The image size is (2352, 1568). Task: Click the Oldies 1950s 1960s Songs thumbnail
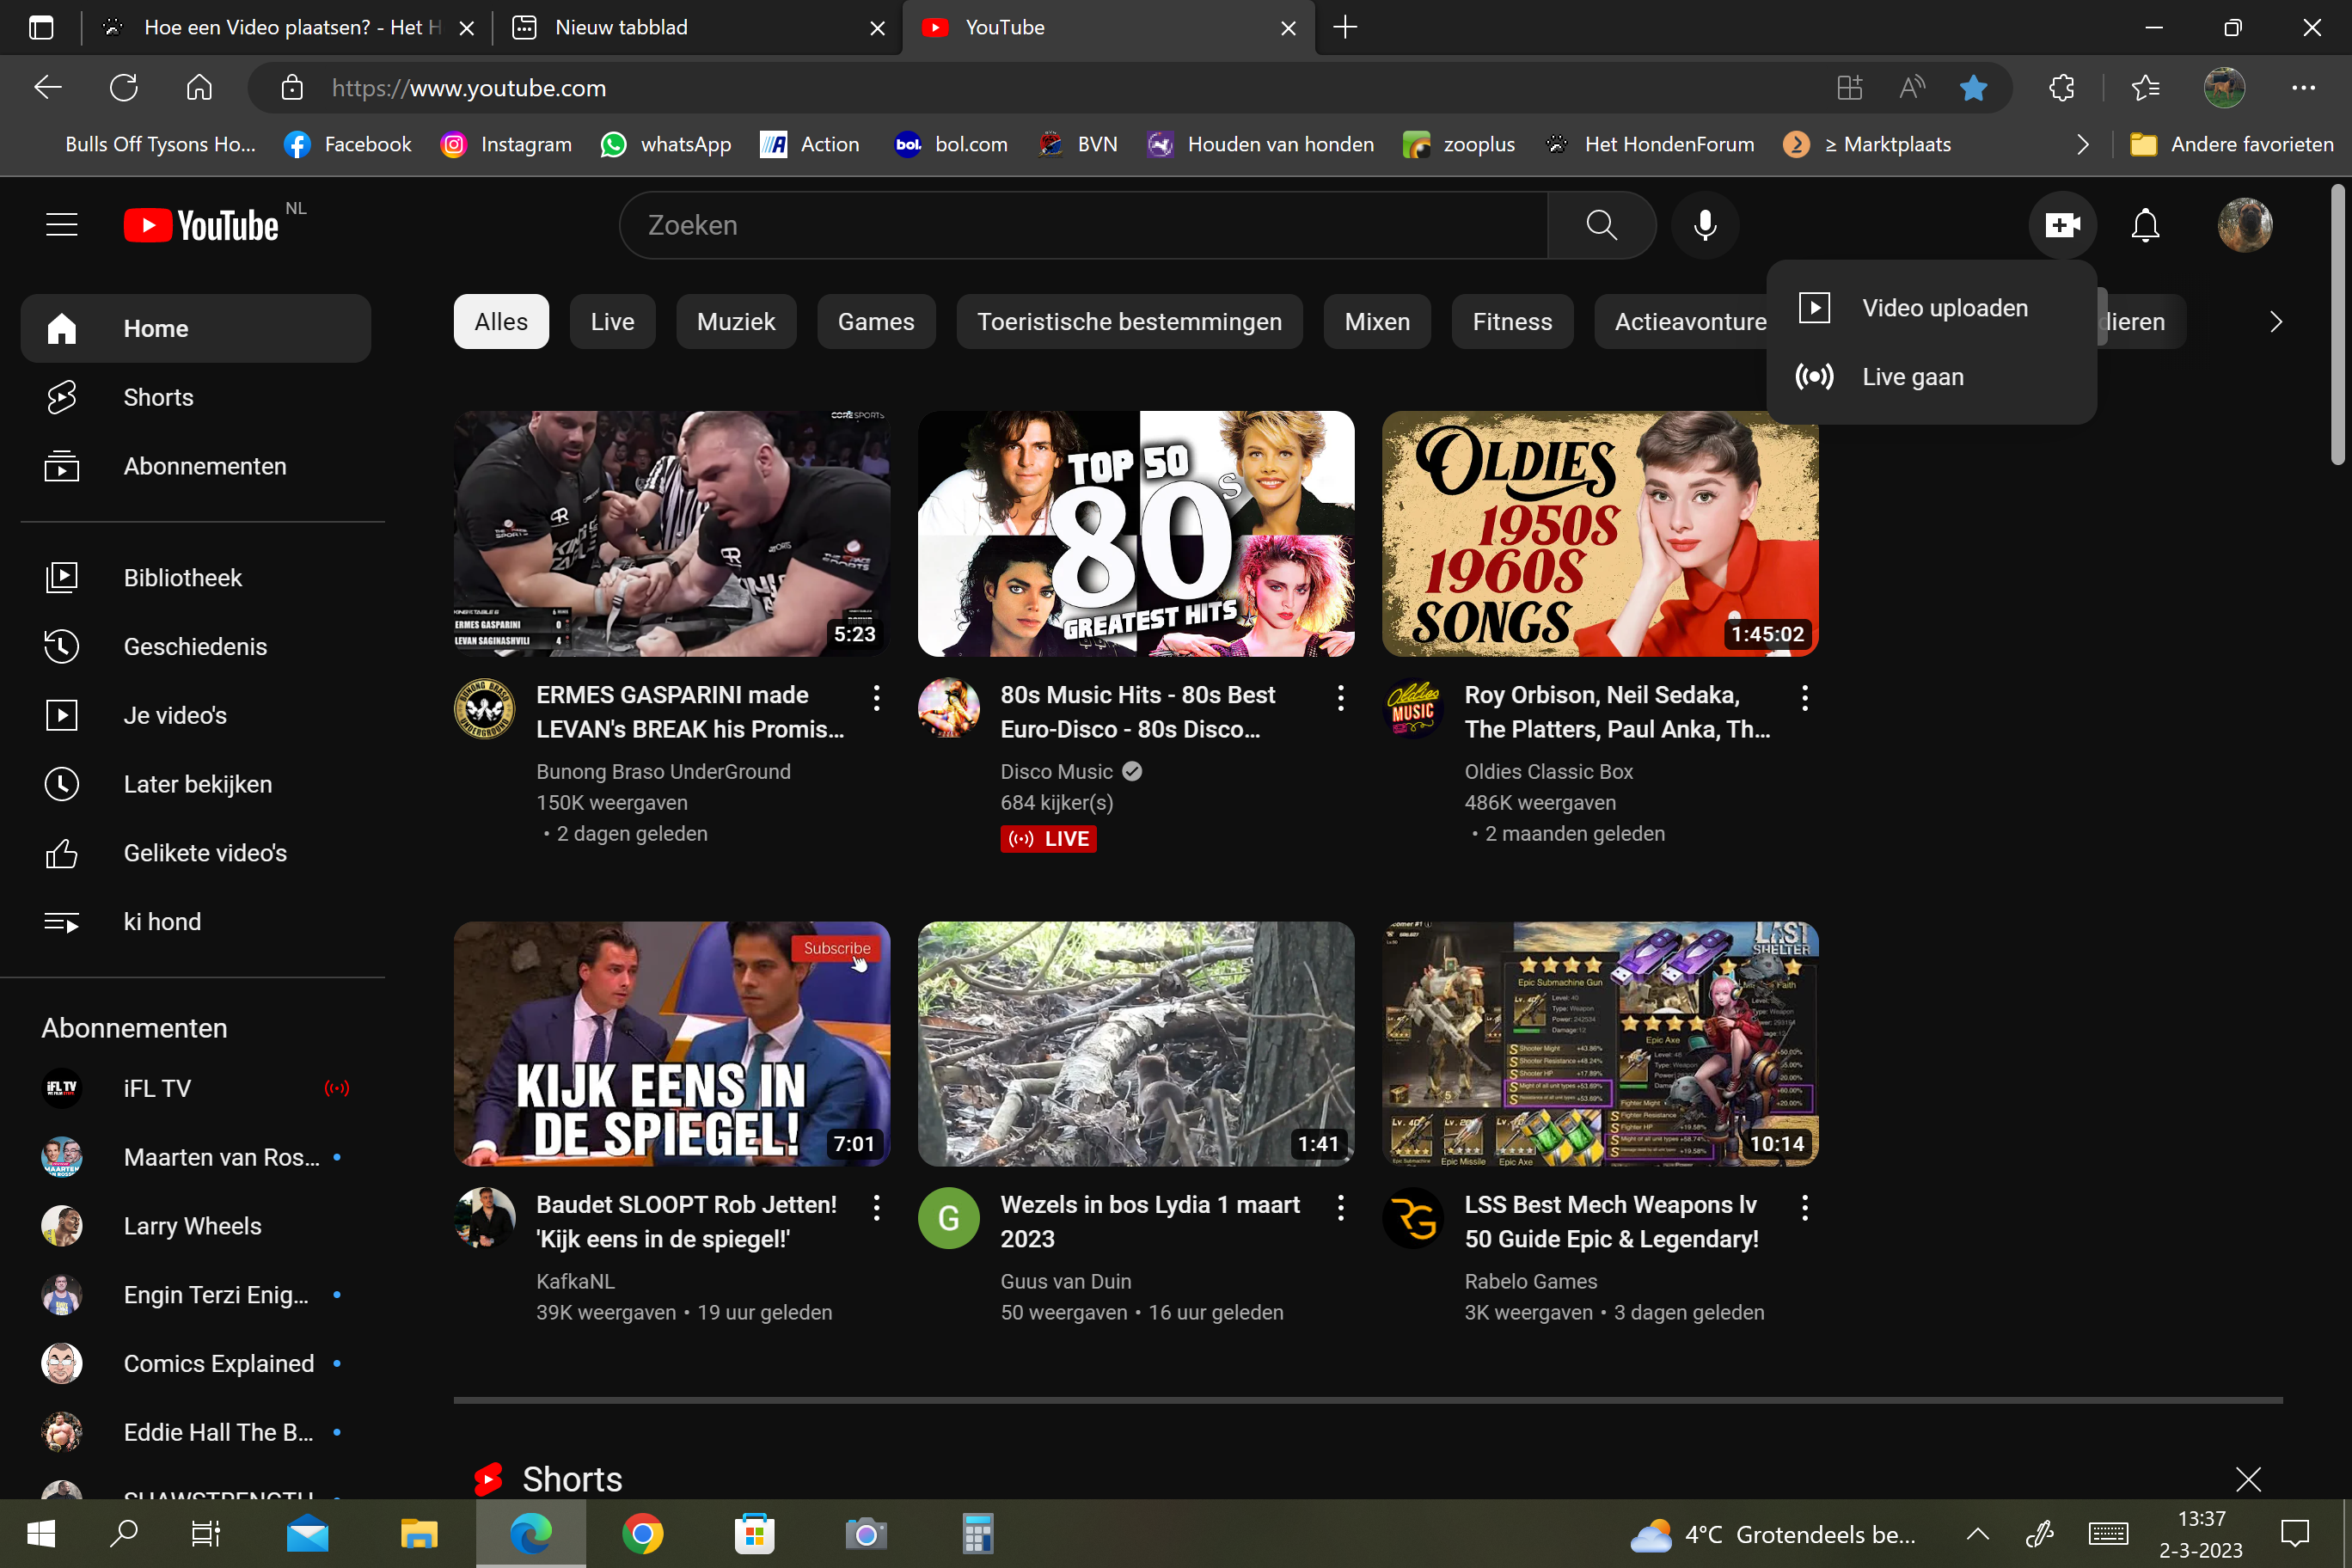point(1599,533)
